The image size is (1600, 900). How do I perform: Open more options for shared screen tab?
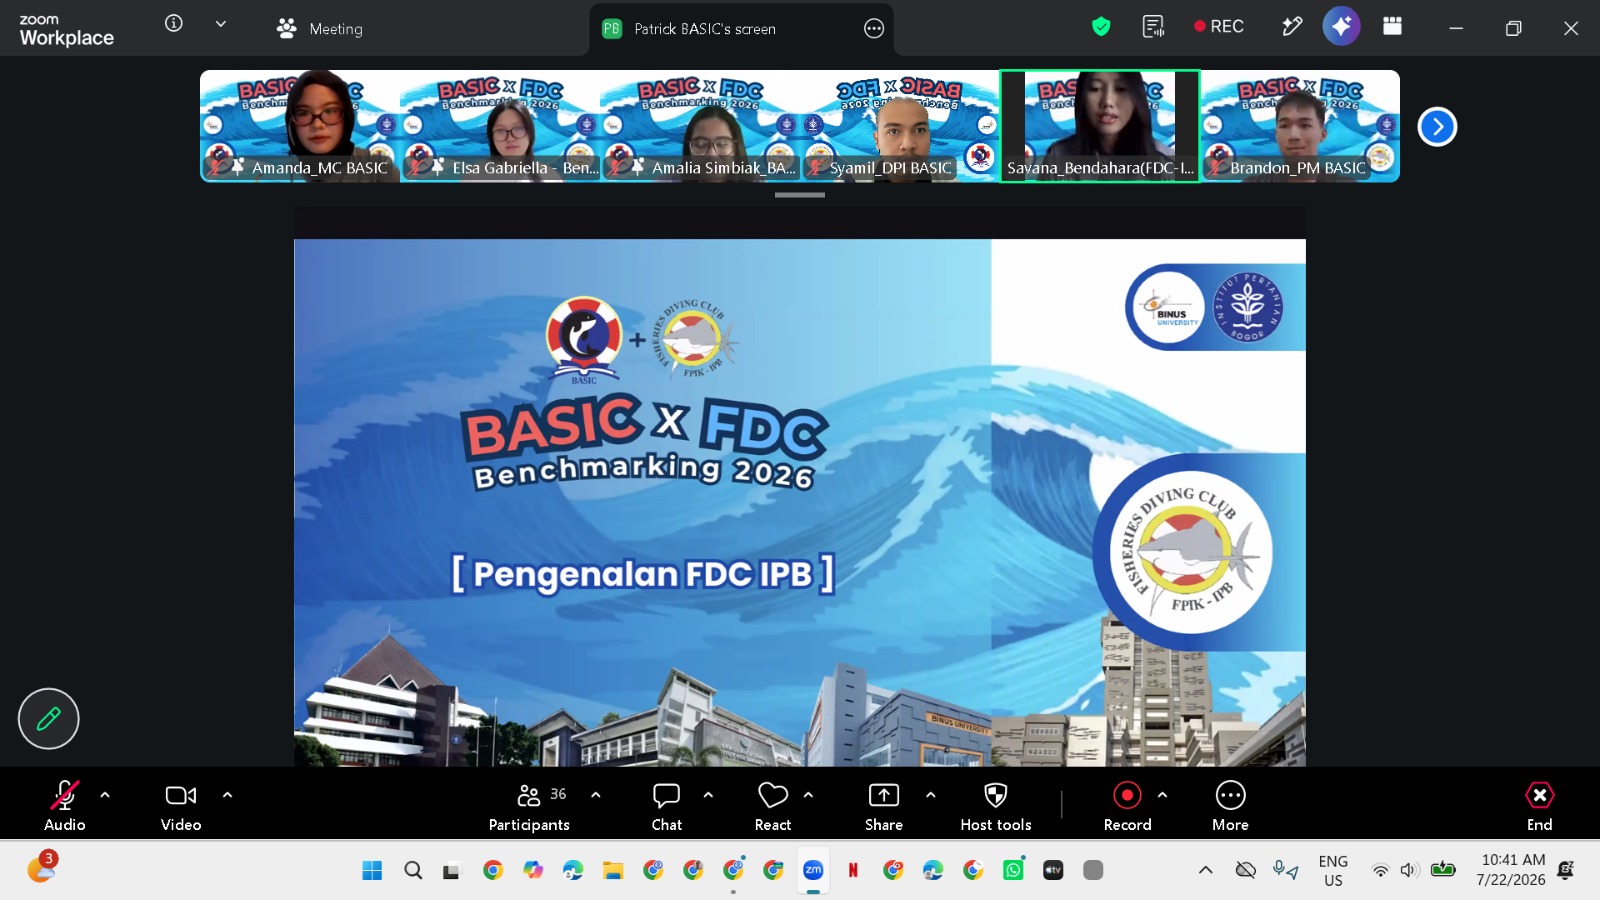[x=874, y=29]
